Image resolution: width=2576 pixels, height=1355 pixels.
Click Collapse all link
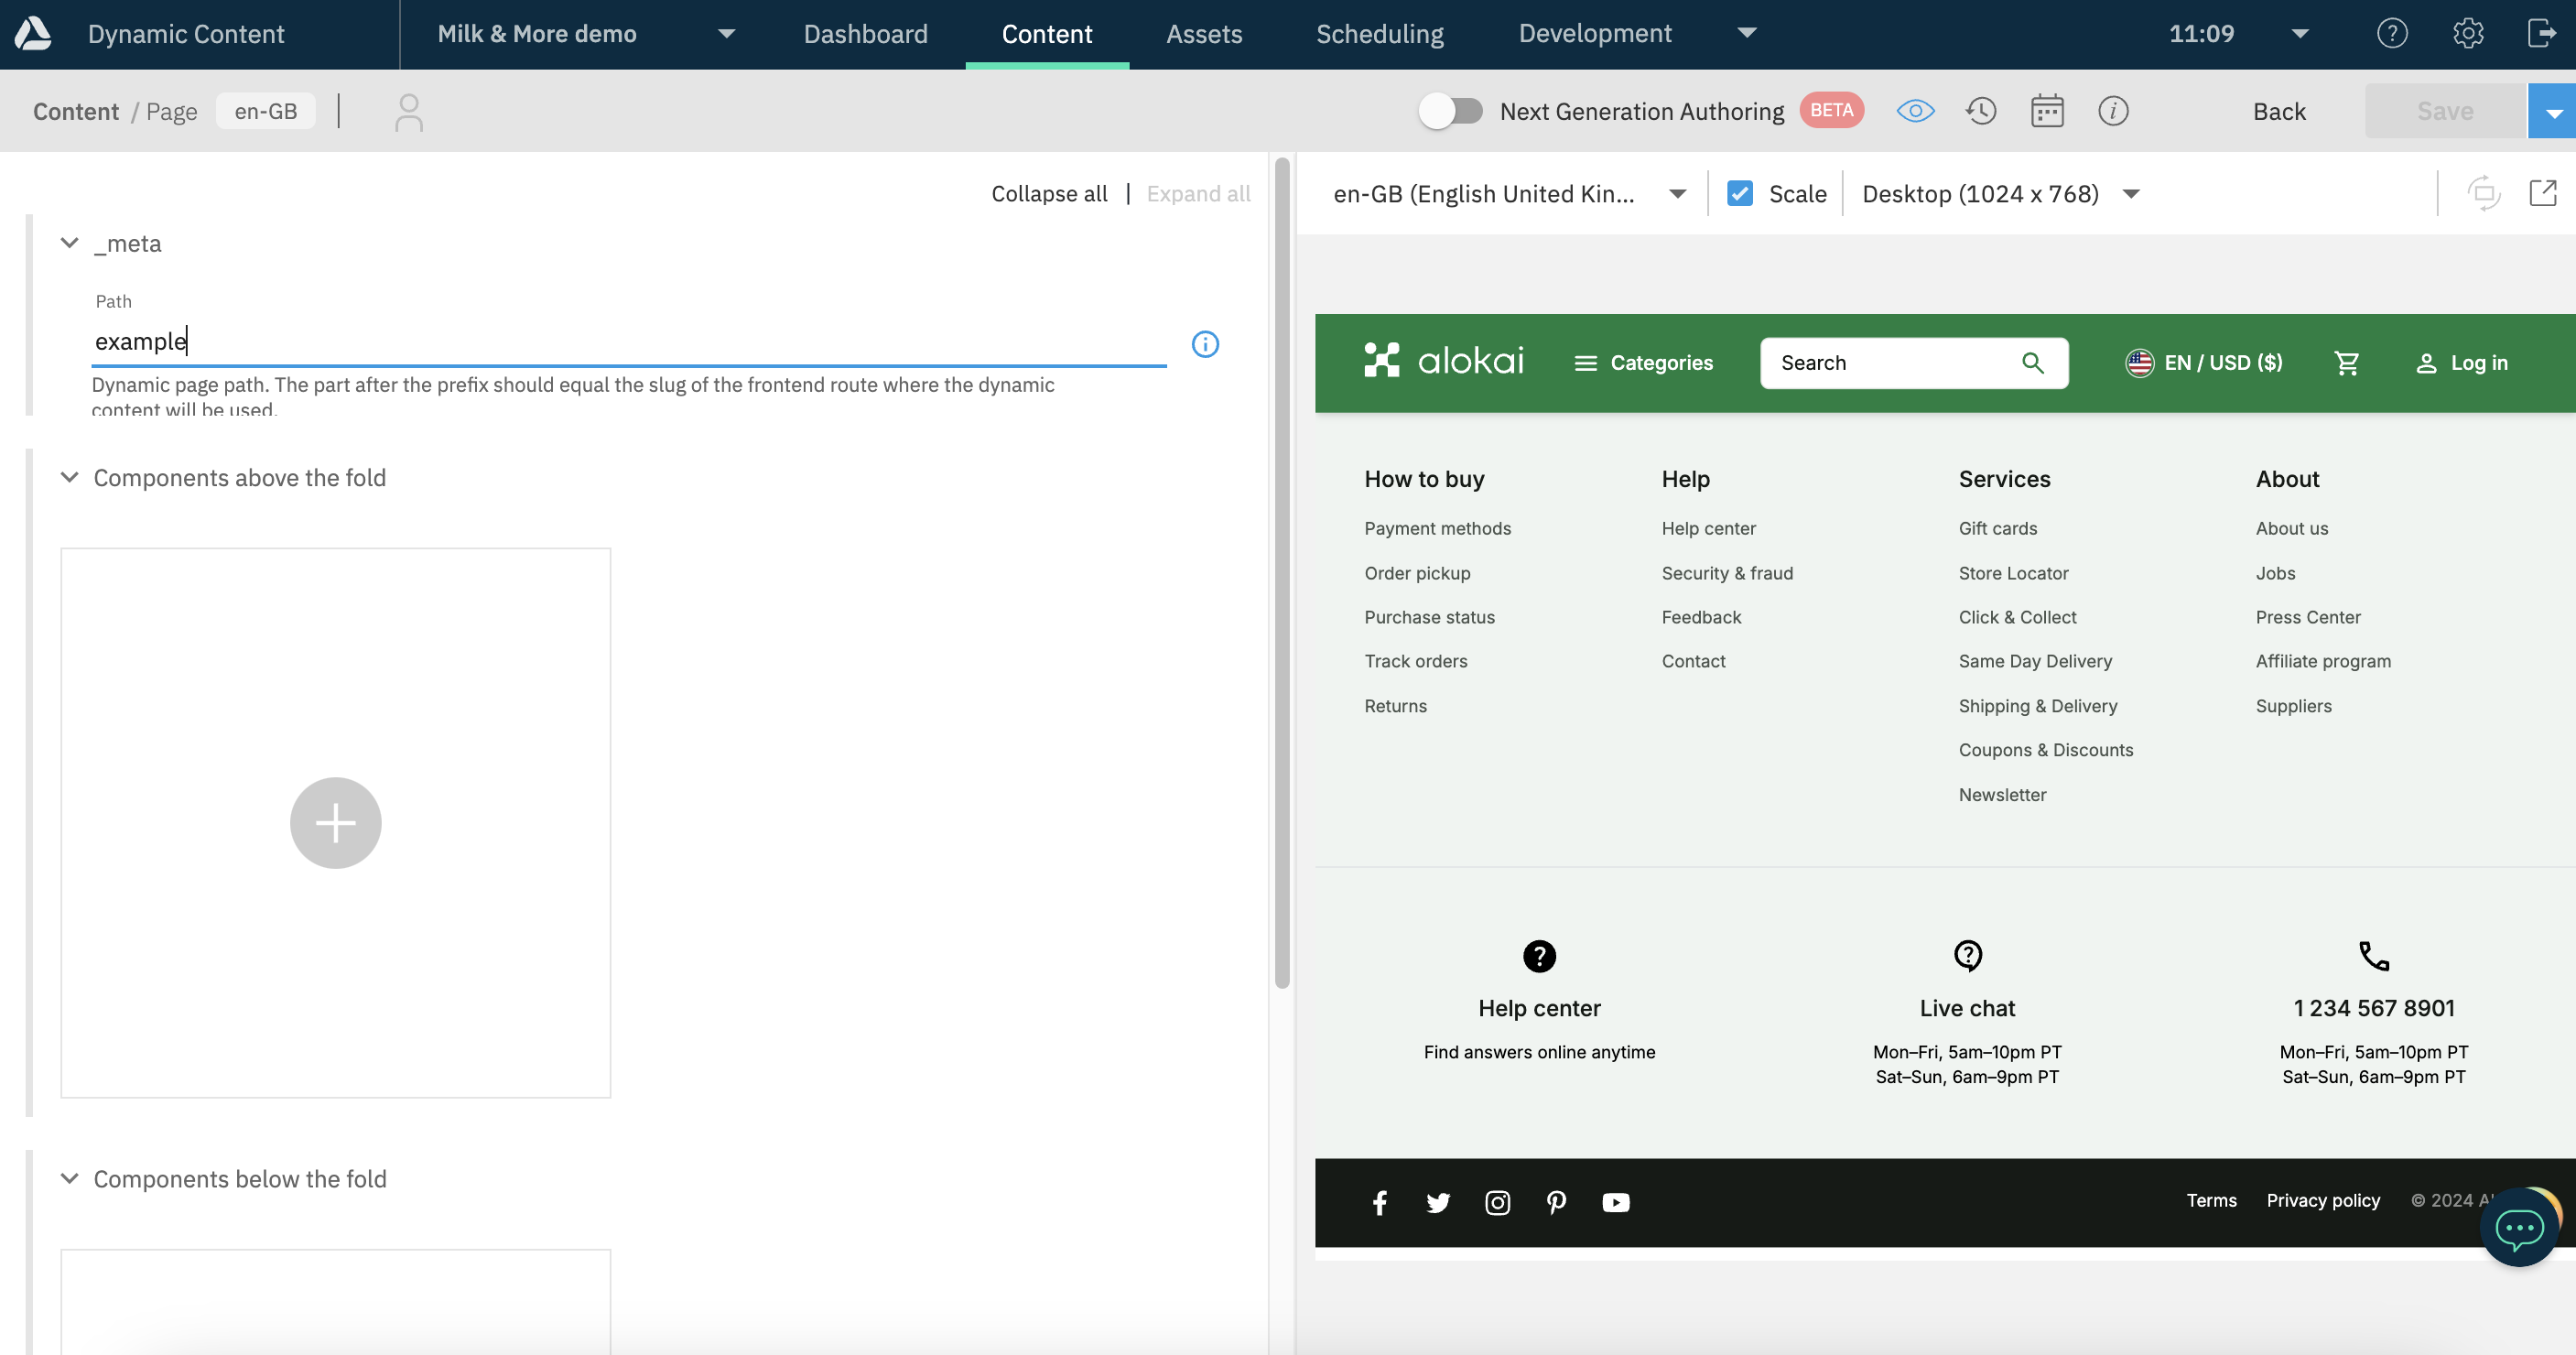click(1048, 193)
